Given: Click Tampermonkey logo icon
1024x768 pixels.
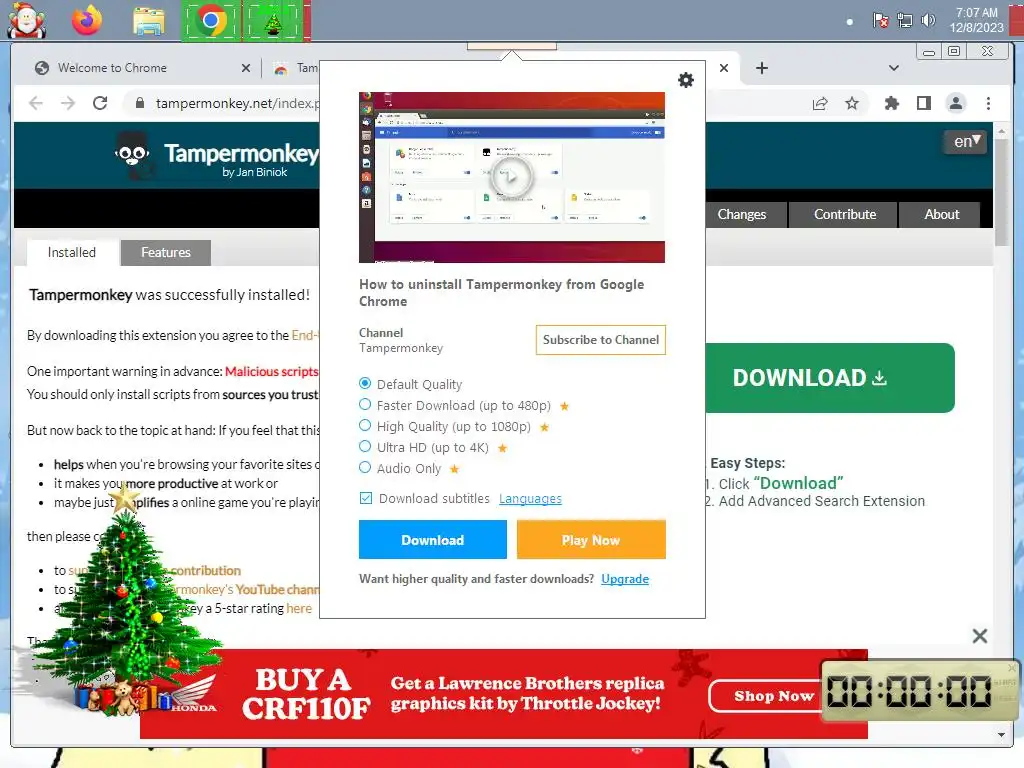Looking at the screenshot, I should [133, 155].
